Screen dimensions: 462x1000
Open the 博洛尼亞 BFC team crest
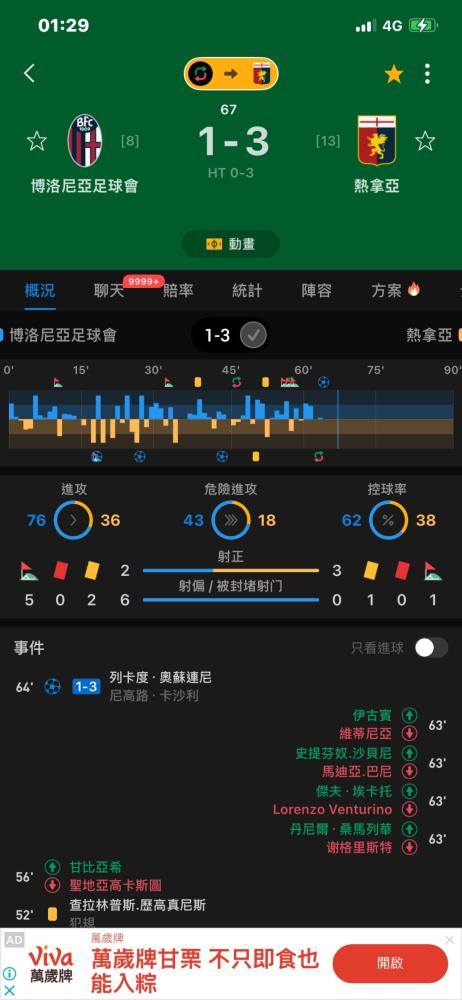pos(85,141)
